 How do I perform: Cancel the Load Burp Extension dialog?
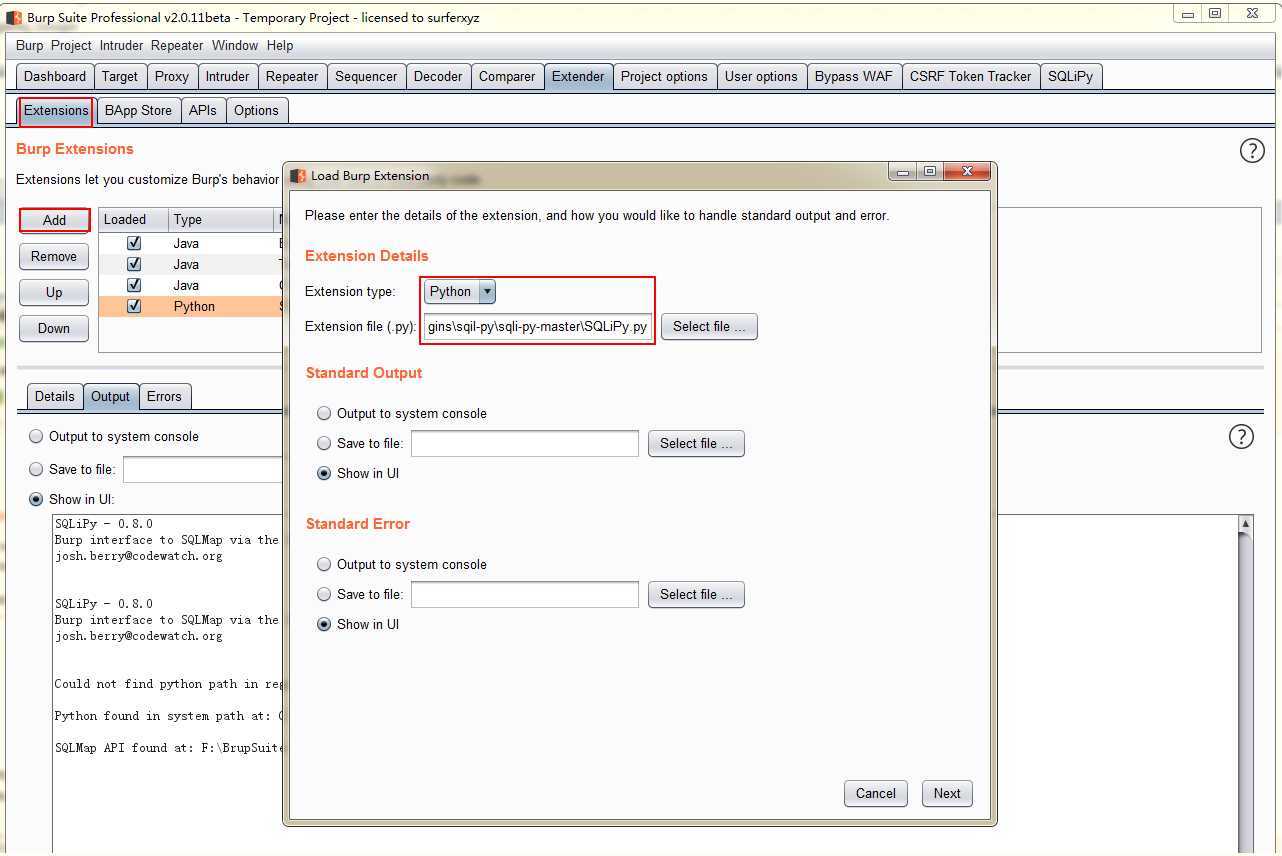[876, 793]
